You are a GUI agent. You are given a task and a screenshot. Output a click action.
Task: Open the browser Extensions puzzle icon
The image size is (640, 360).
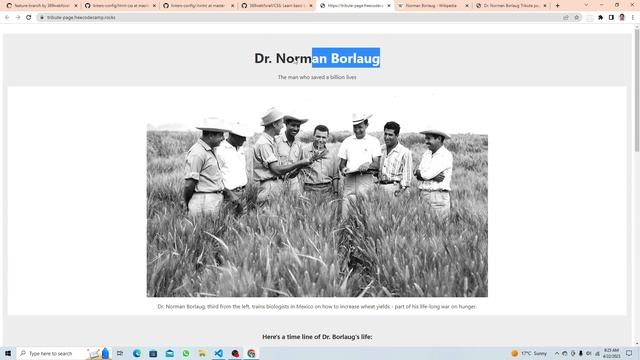click(x=600, y=18)
